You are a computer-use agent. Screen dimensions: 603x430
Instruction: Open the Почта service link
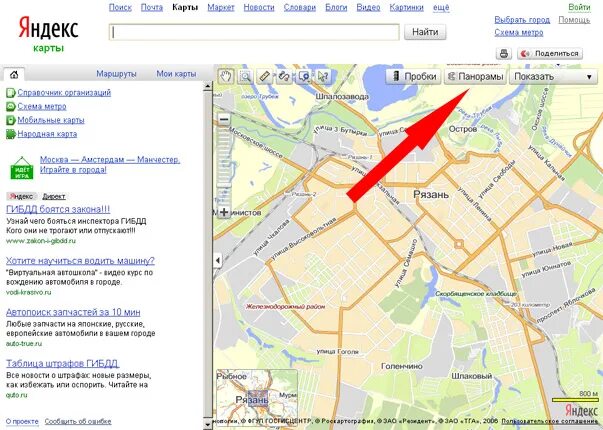[152, 7]
